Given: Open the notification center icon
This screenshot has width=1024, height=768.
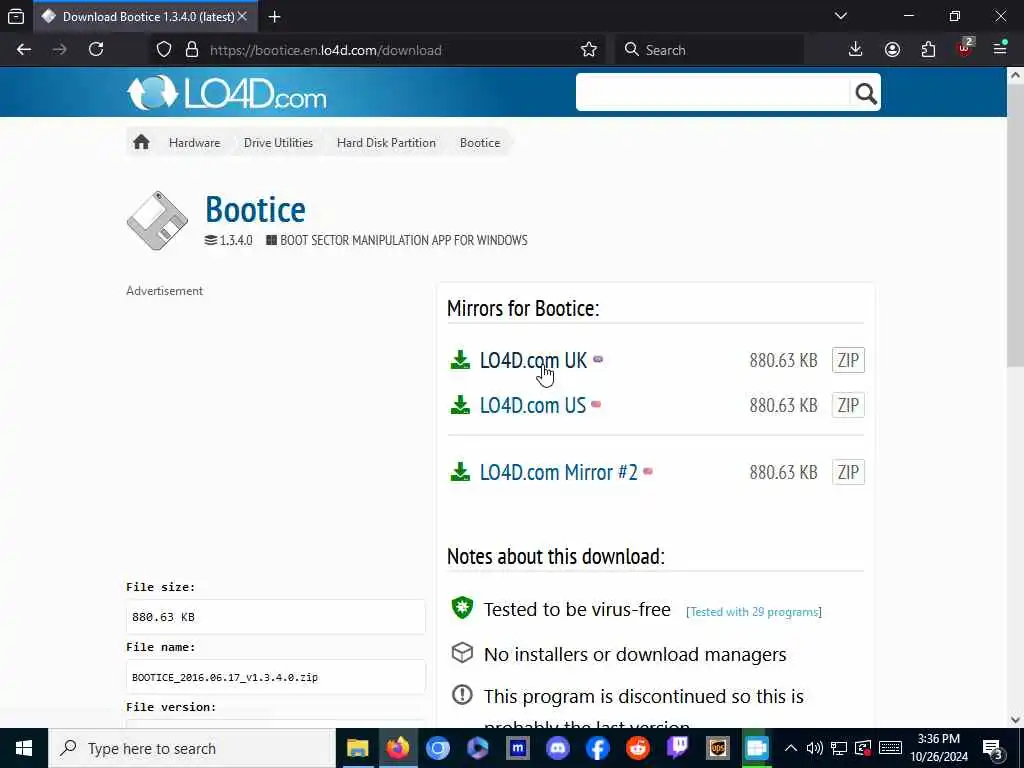Looking at the screenshot, I should point(993,749).
